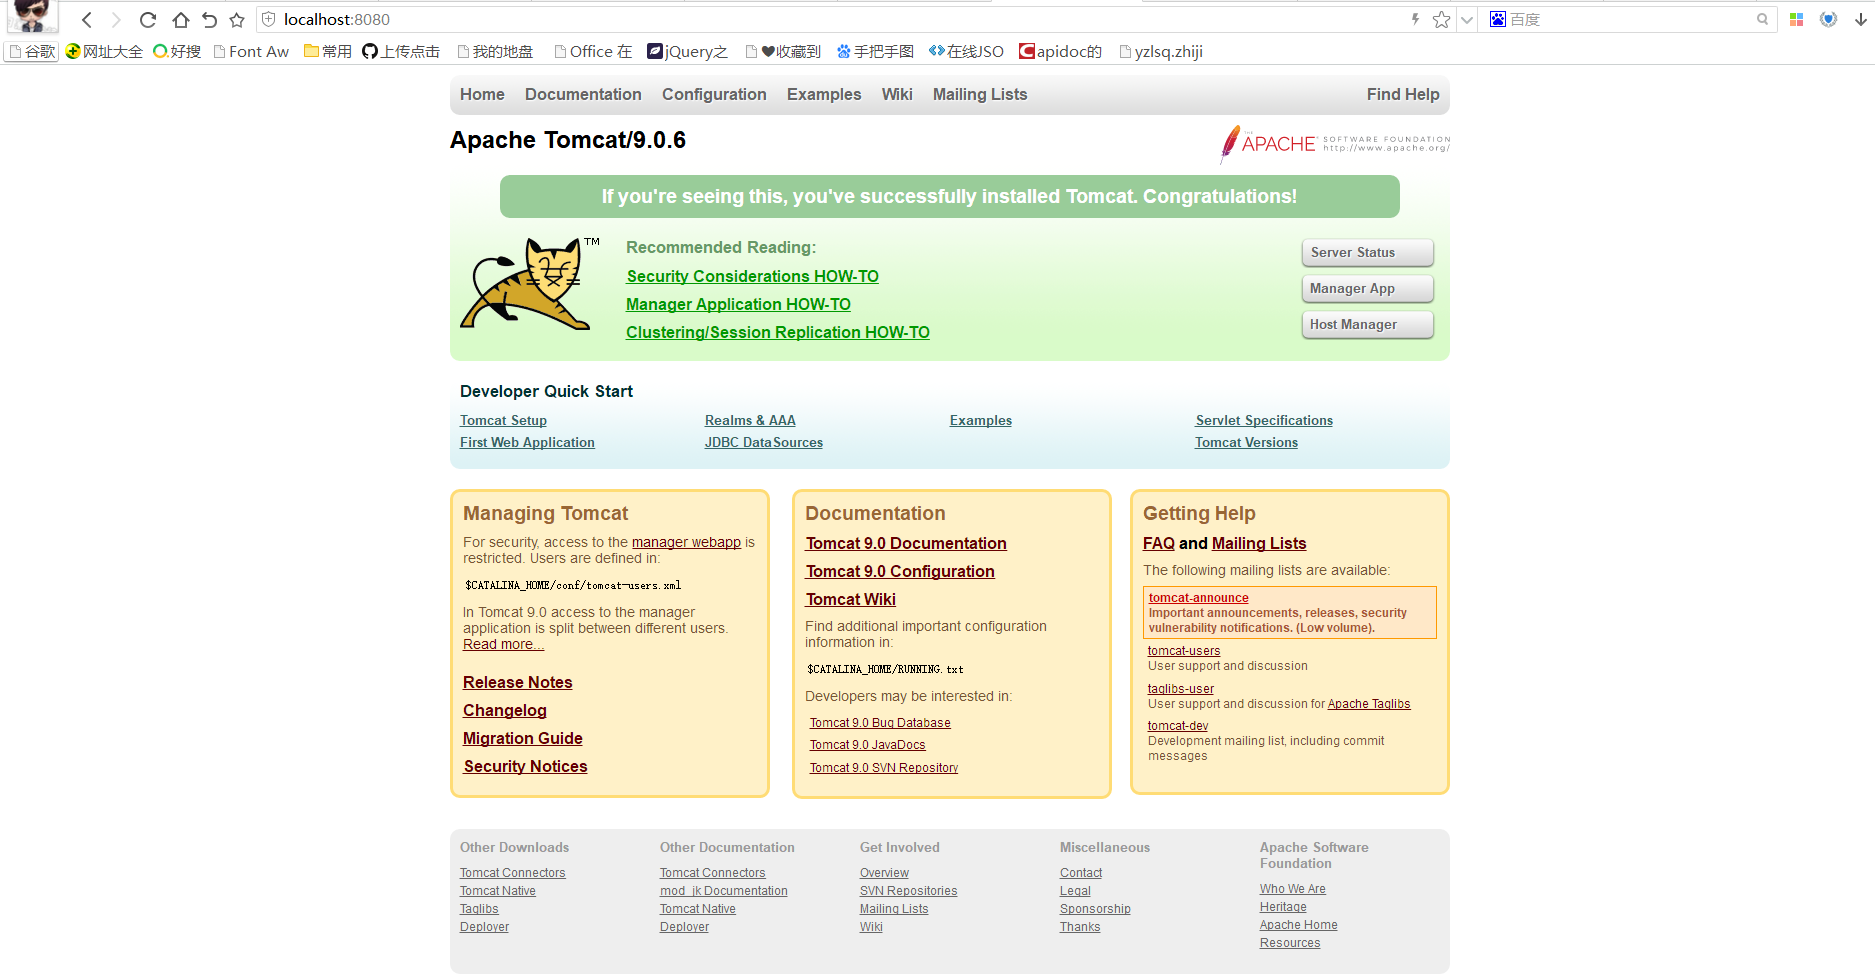Screen dimensions: 1875x976
Task: Select the Configuration nav item
Action: coord(714,94)
